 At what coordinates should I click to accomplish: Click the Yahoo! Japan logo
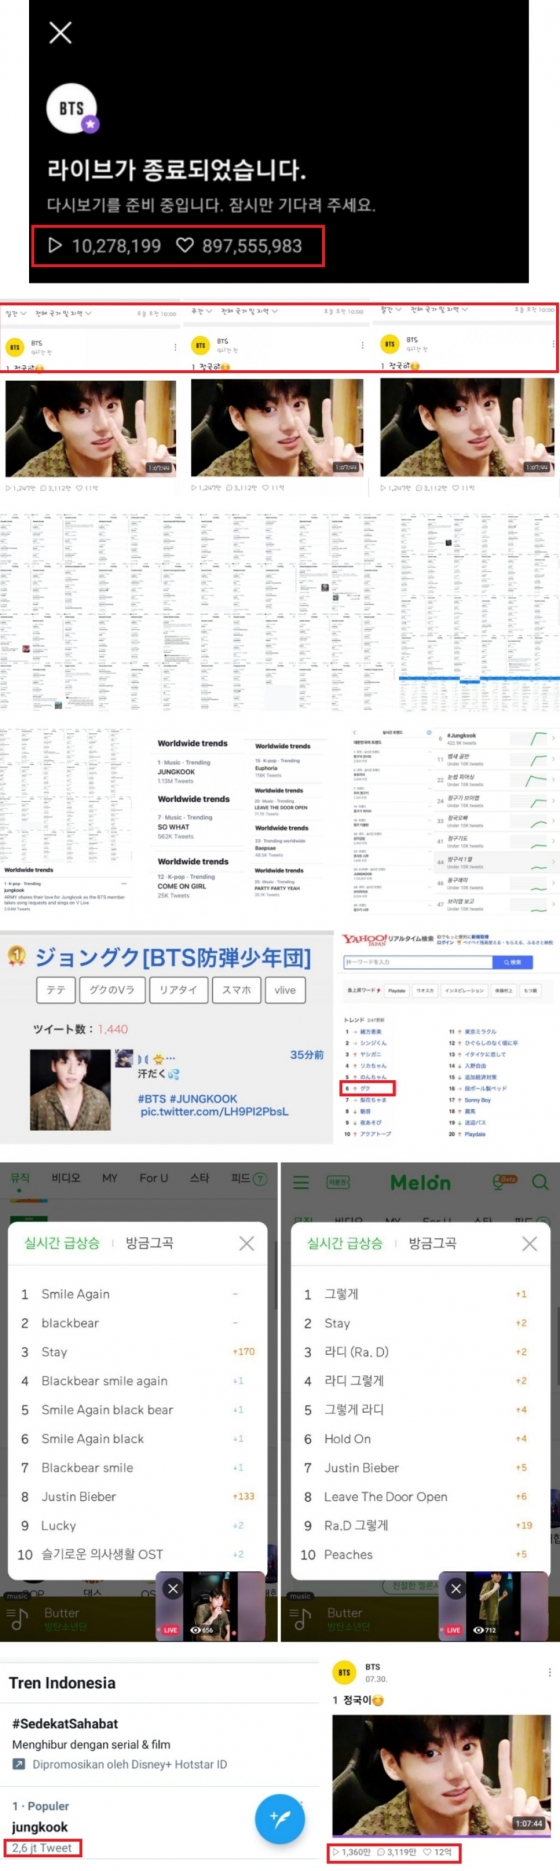[x=364, y=940]
